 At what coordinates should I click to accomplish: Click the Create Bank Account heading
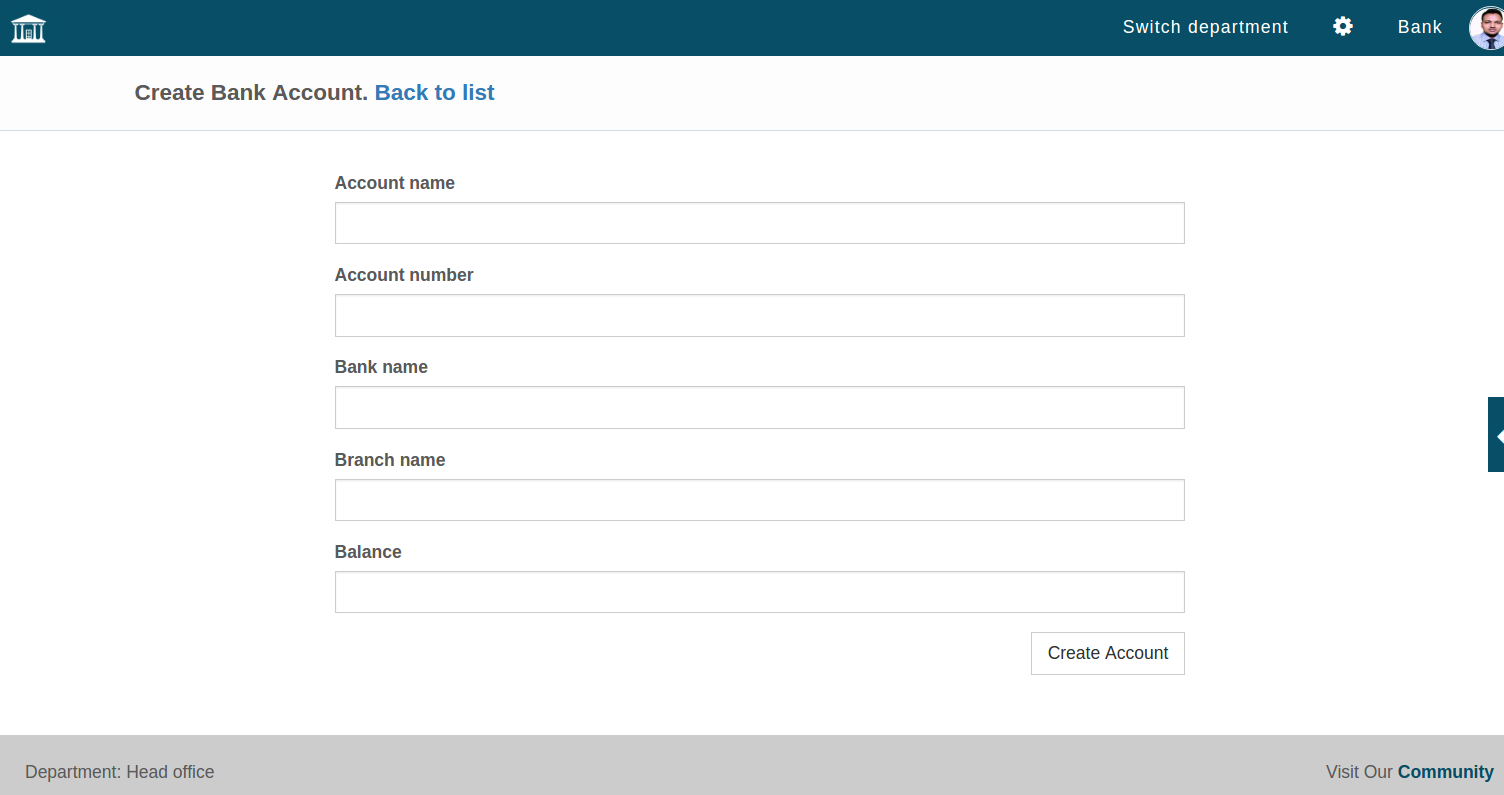click(x=250, y=92)
